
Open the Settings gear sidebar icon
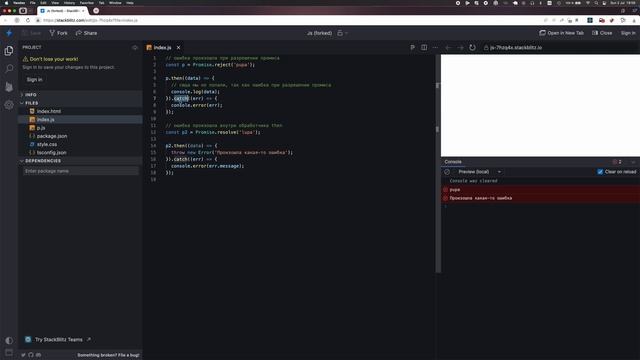pyautogui.click(x=9, y=105)
